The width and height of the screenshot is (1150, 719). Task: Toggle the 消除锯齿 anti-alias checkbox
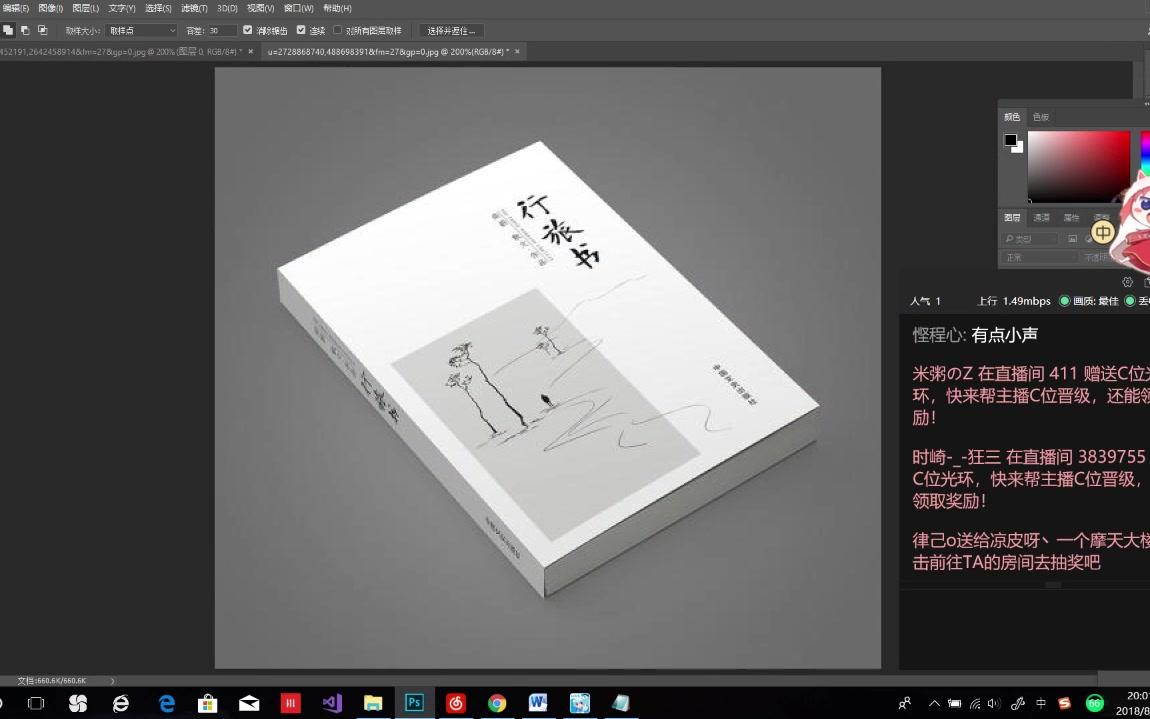coord(246,29)
